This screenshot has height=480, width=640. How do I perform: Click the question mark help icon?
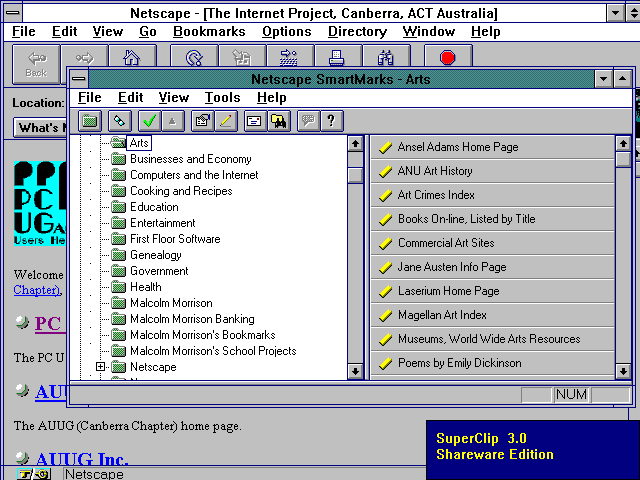point(331,121)
